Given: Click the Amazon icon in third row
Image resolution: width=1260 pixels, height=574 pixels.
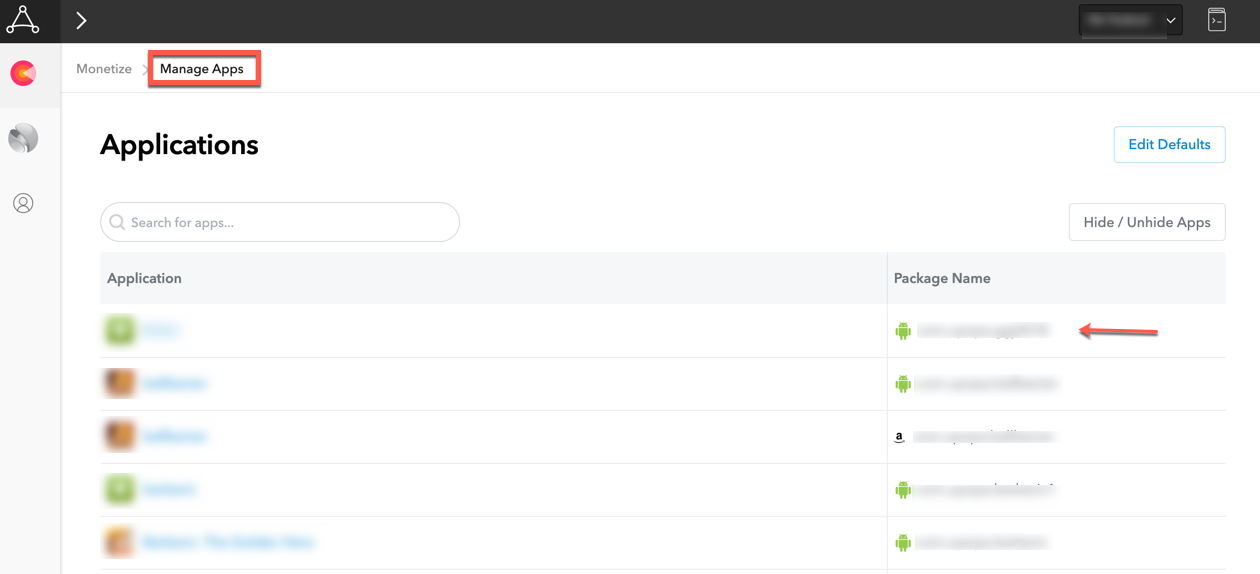Looking at the screenshot, I should pyautogui.click(x=900, y=437).
